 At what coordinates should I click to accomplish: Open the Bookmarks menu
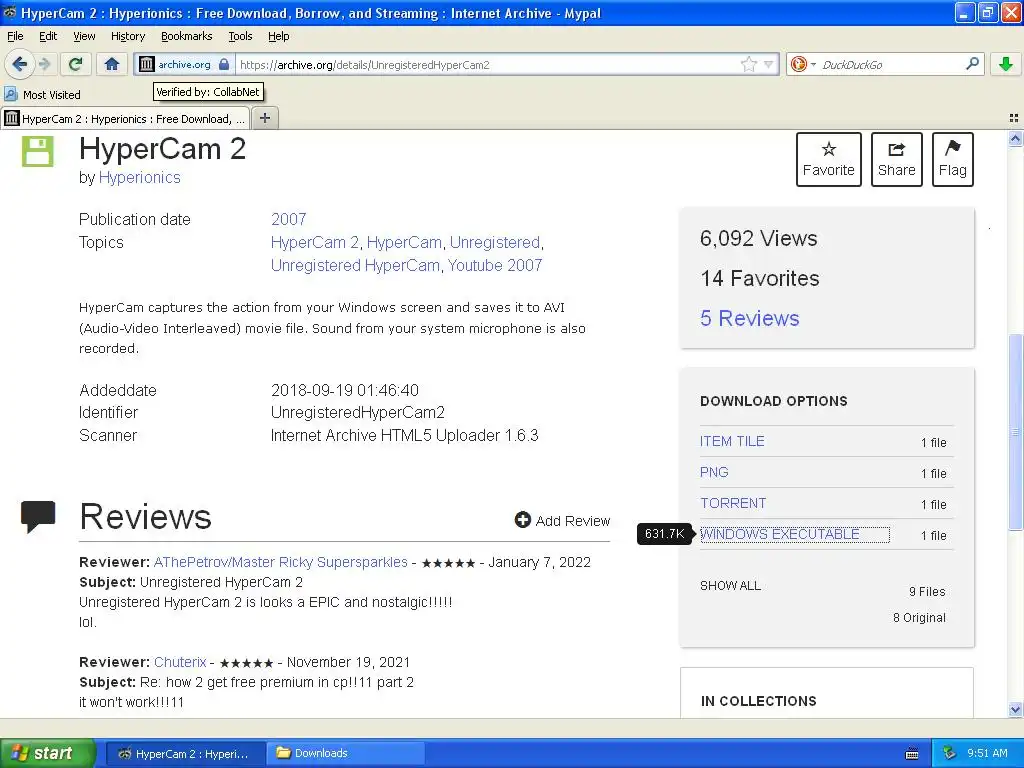pyautogui.click(x=186, y=36)
